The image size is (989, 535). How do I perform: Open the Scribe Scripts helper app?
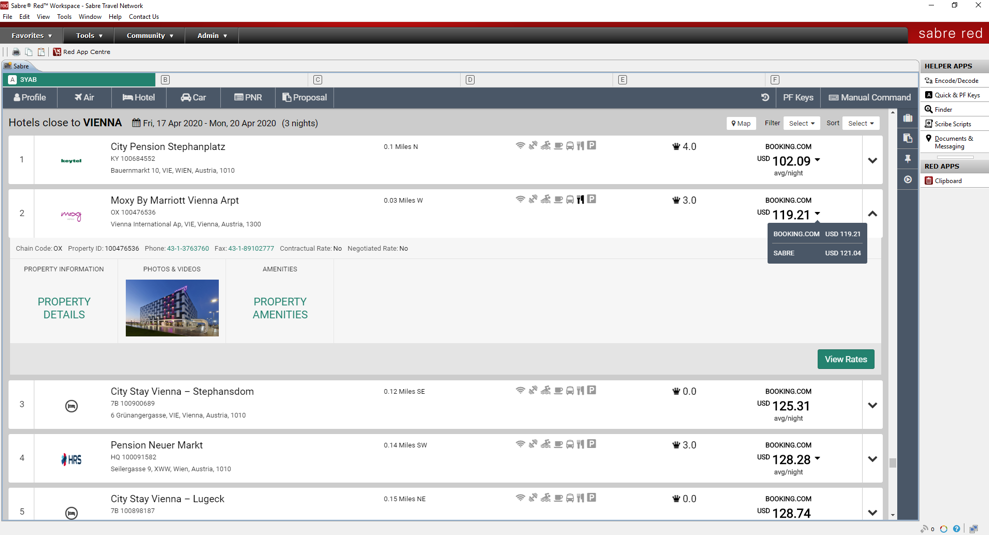click(948, 124)
